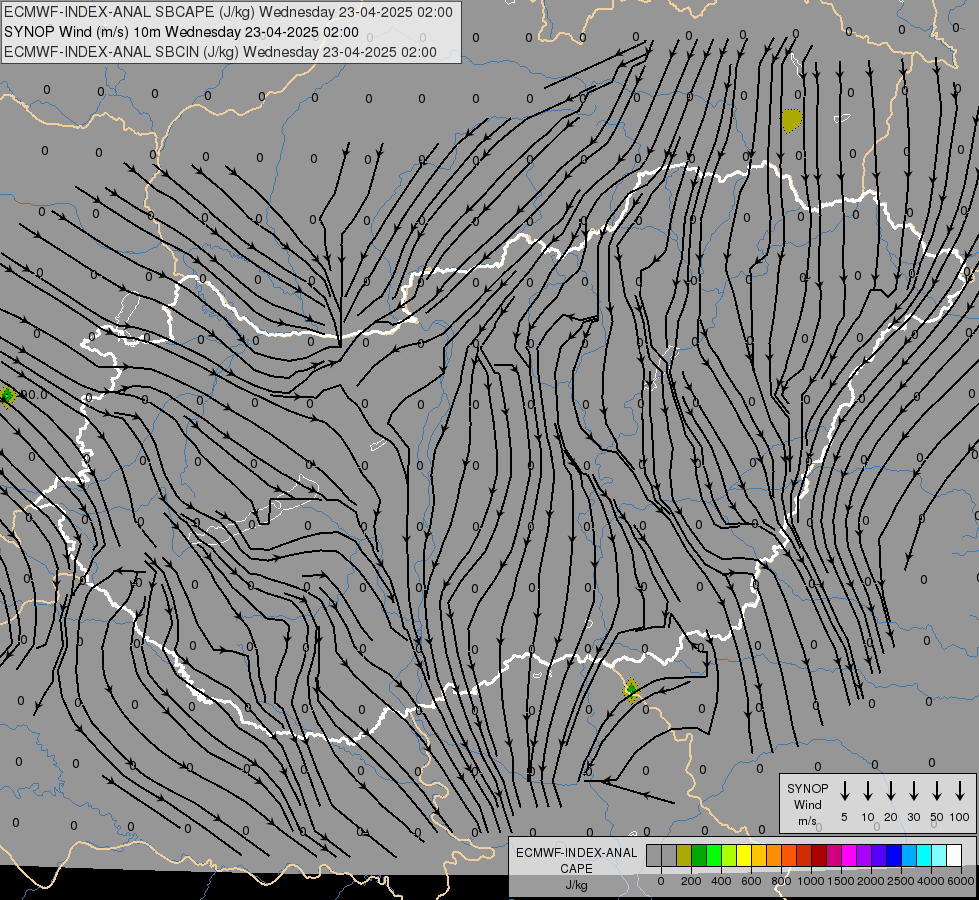Select the dark green CAPE legend swatch
Image resolution: width=979 pixels, height=900 pixels.
tap(699, 855)
